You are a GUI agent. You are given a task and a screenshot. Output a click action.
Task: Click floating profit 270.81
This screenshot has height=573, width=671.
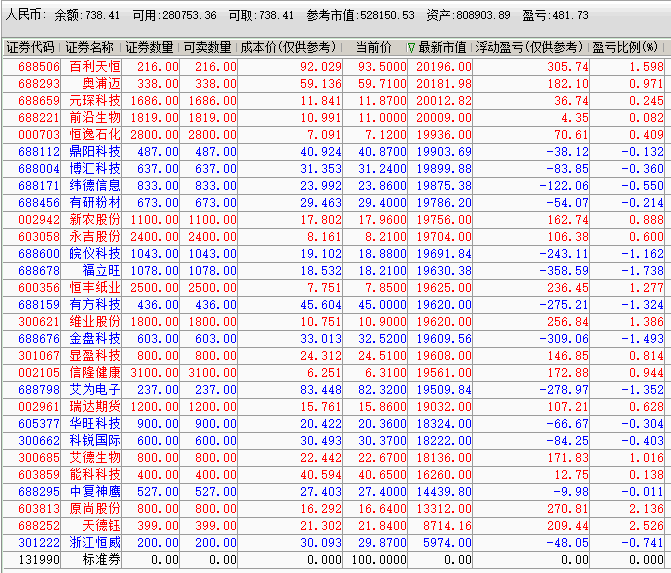click(568, 509)
